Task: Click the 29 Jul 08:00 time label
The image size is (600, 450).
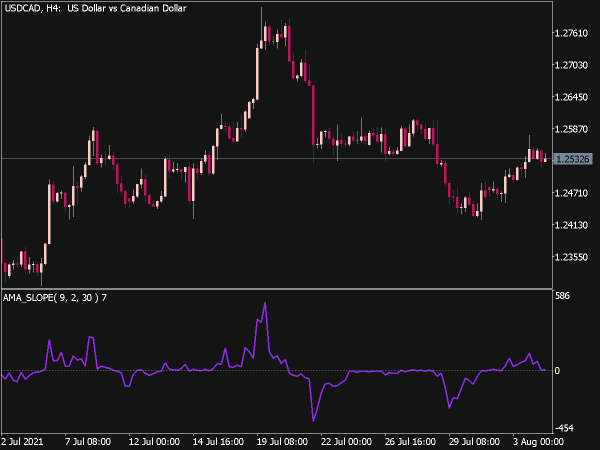Action: 474,442
